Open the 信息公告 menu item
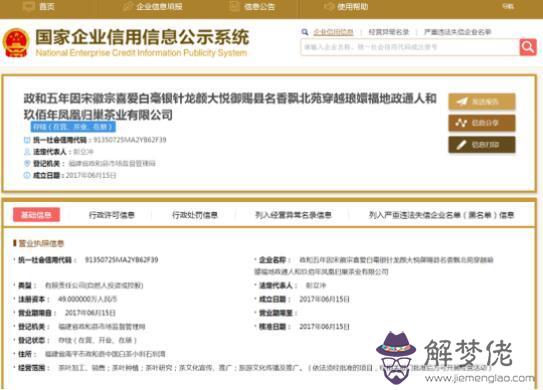The height and width of the screenshot is (390, 543). point(259,6)
